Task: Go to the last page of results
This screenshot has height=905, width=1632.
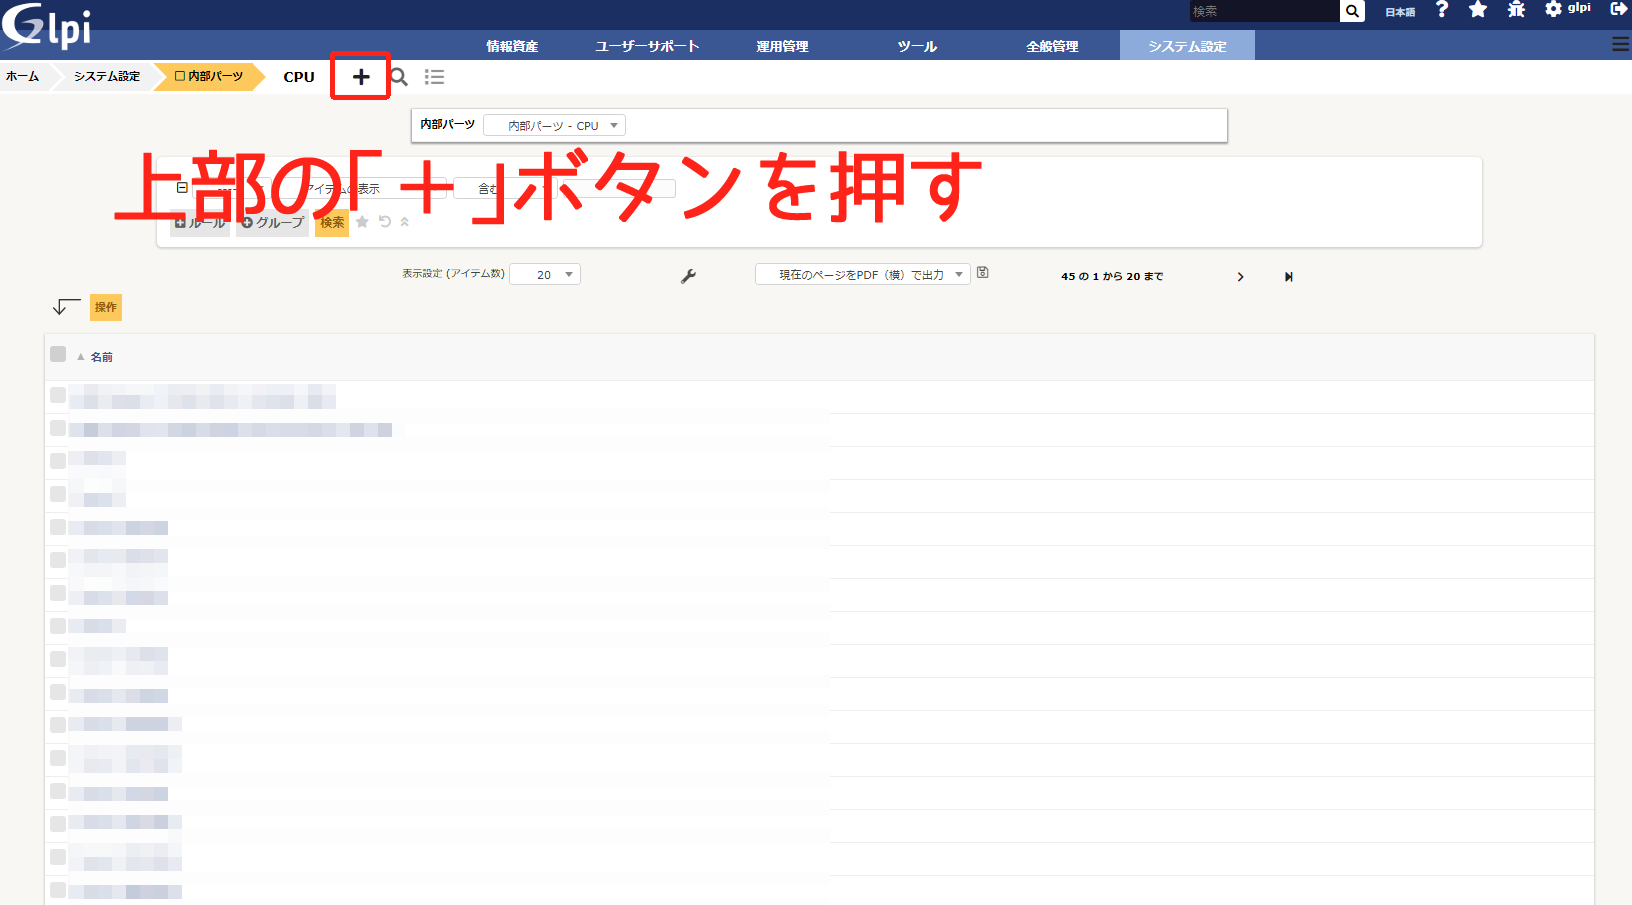Action: tap(1289, 277)
